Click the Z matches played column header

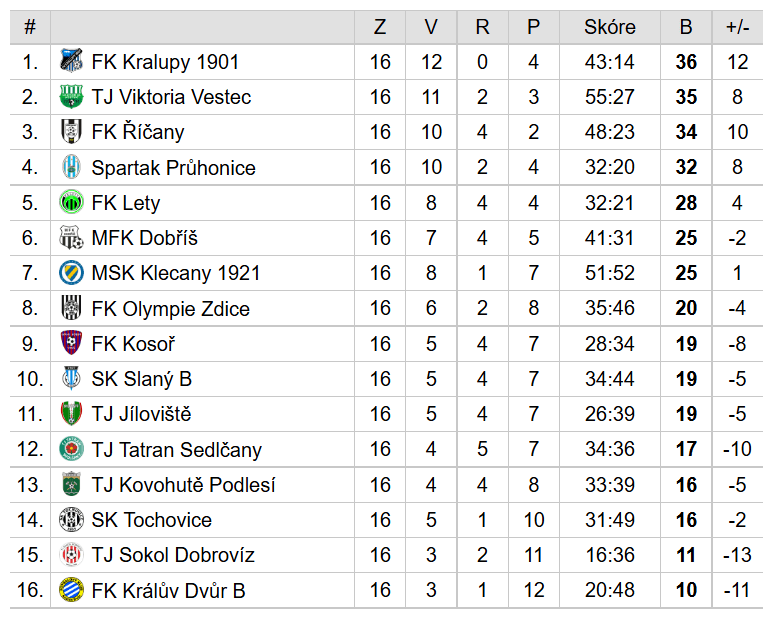coord(380,27)
